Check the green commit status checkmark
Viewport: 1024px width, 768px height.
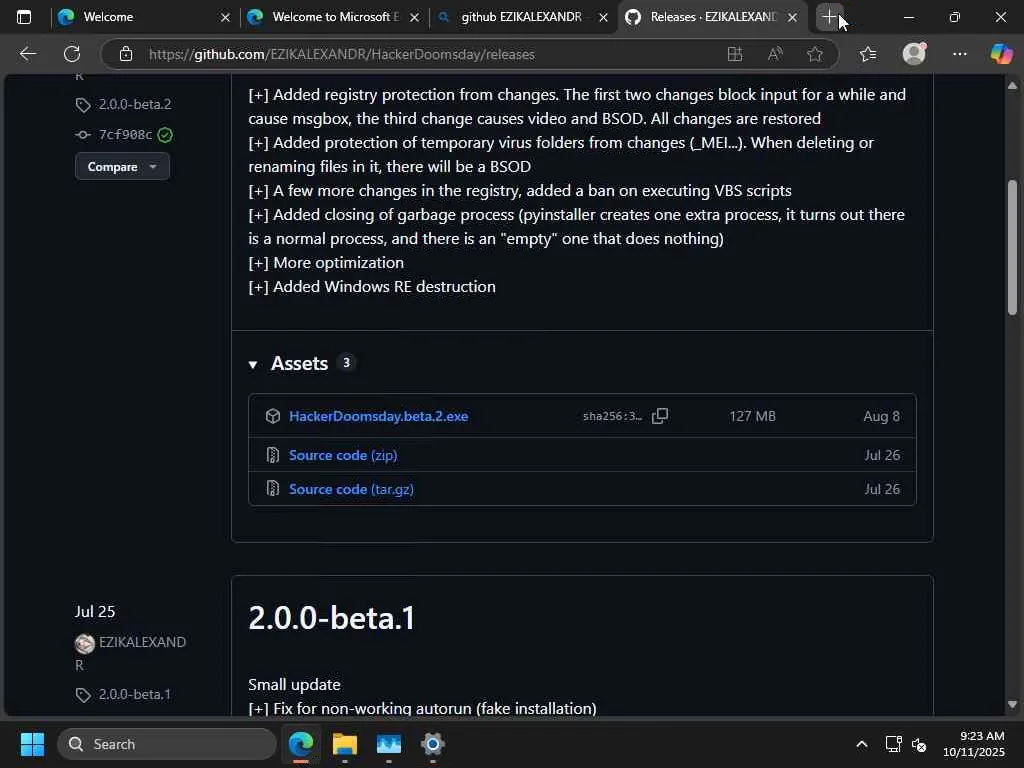click(165, 135)
